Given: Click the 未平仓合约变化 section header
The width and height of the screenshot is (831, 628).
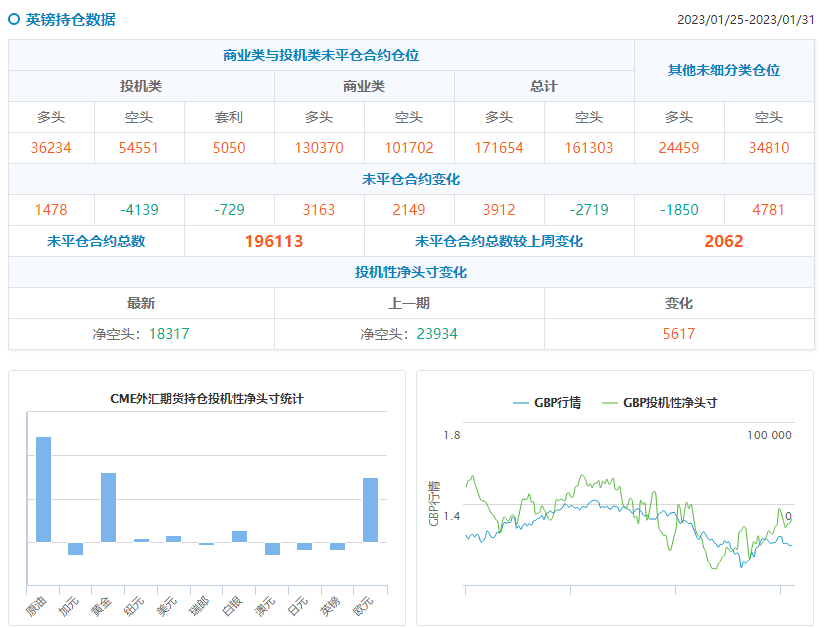Looking at the screenshot, I should coord(411,179).
